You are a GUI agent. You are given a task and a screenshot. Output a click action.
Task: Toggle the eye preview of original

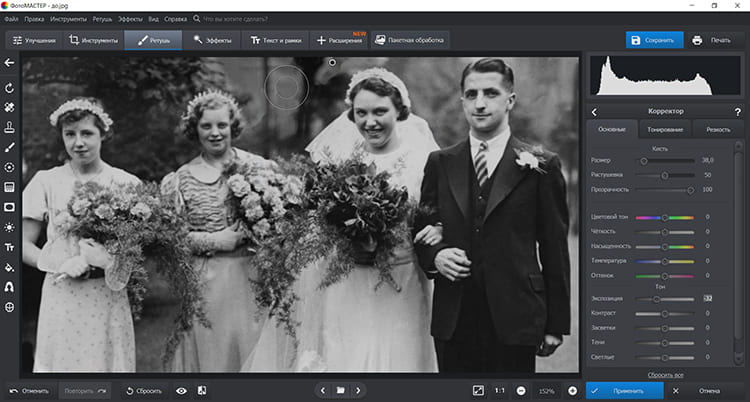(181, 390)
